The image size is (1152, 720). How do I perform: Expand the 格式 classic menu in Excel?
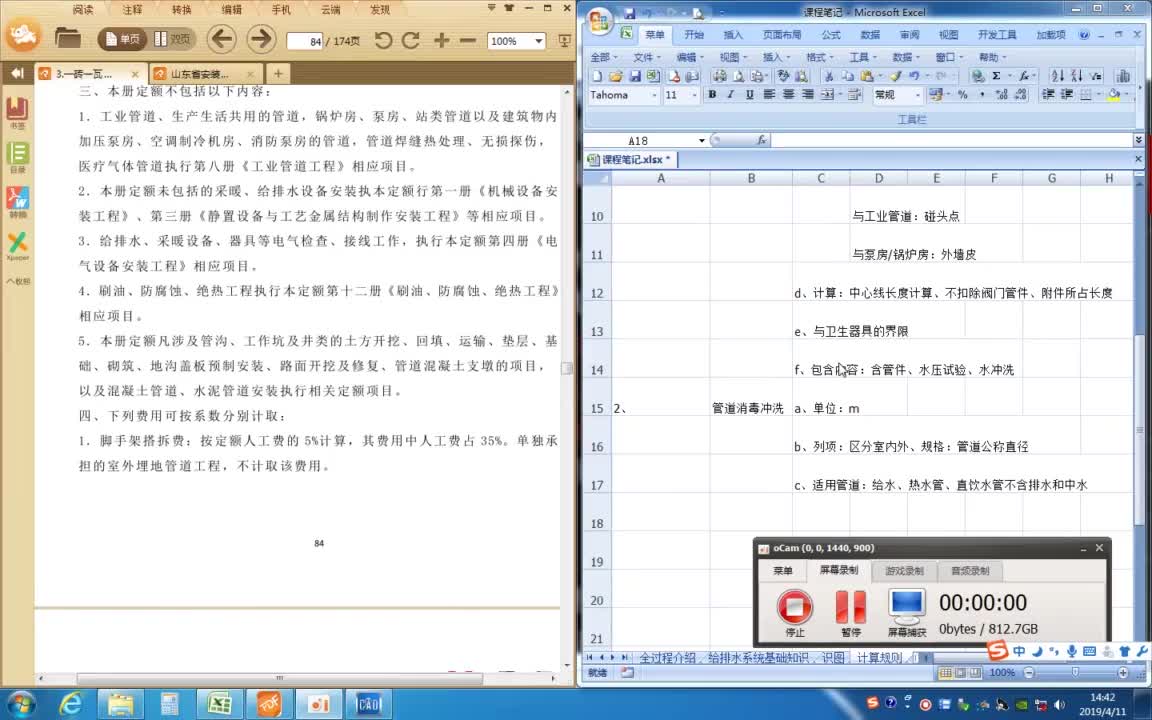point(819,57)
